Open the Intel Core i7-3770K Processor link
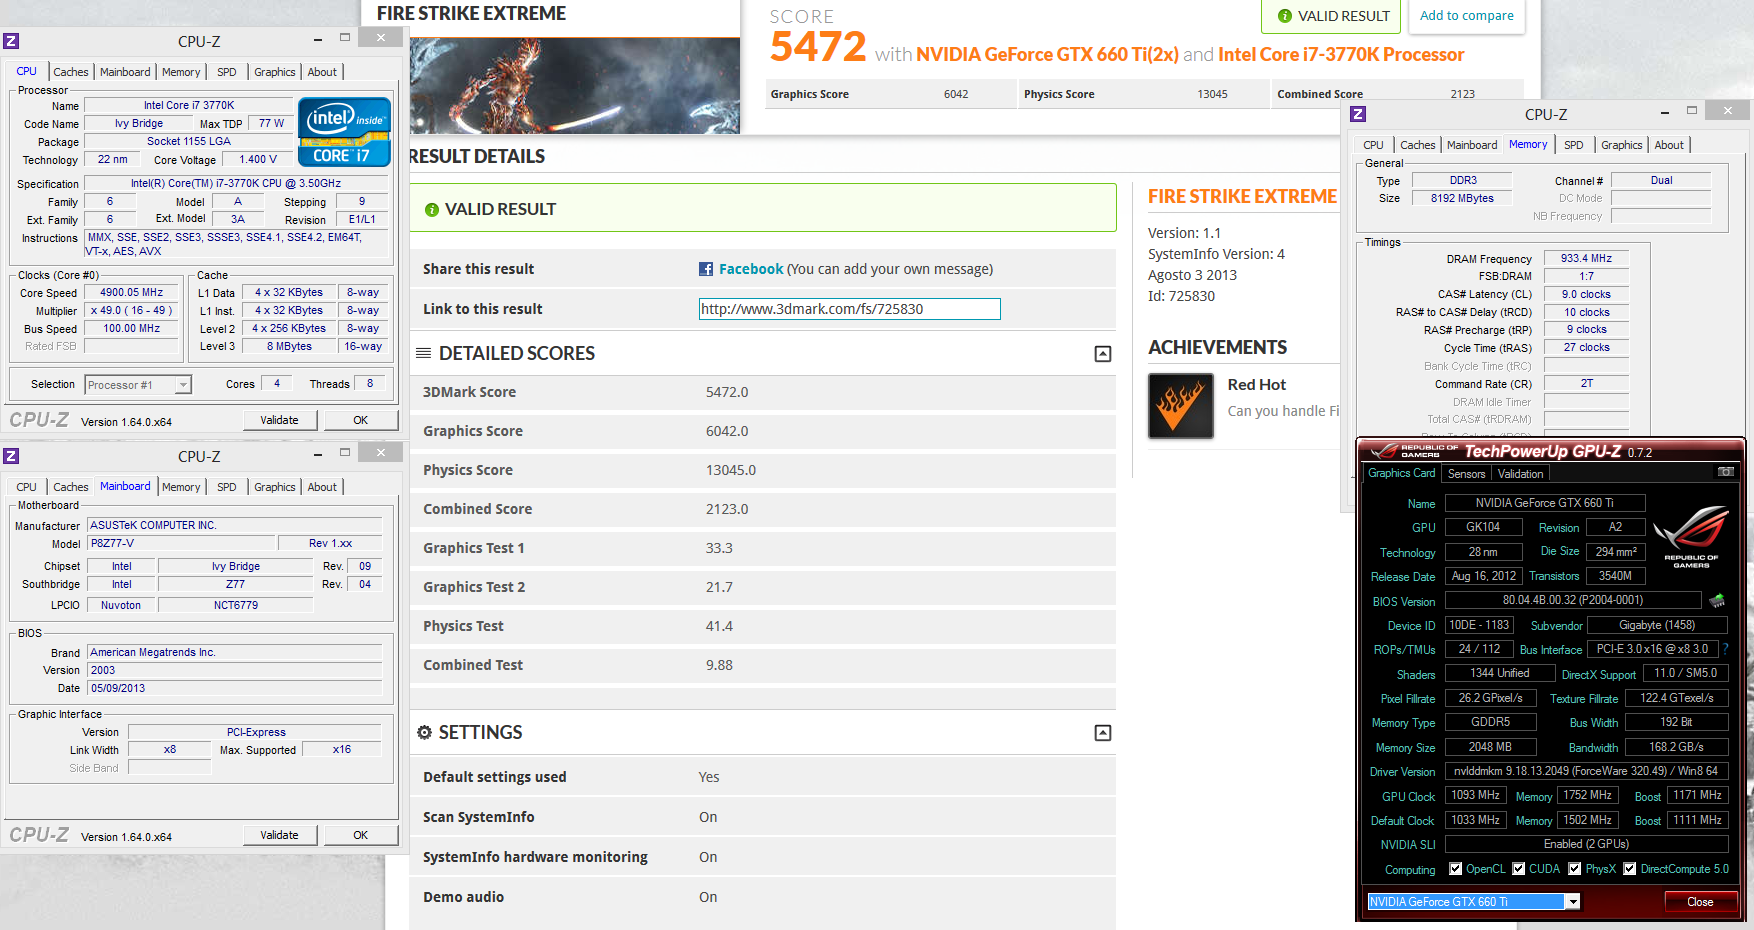The image size is (1754, 930). tap(1341, 54)
